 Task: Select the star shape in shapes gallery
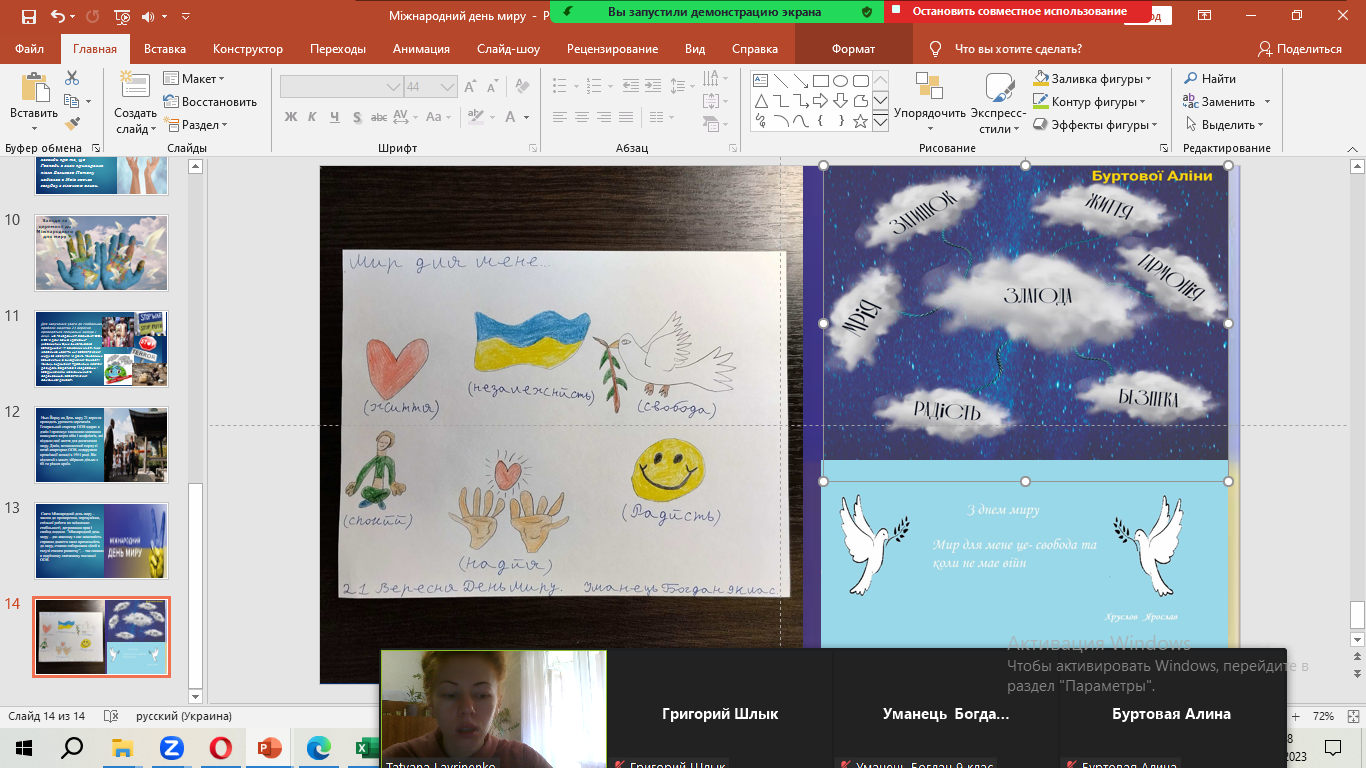coord(861,121)
